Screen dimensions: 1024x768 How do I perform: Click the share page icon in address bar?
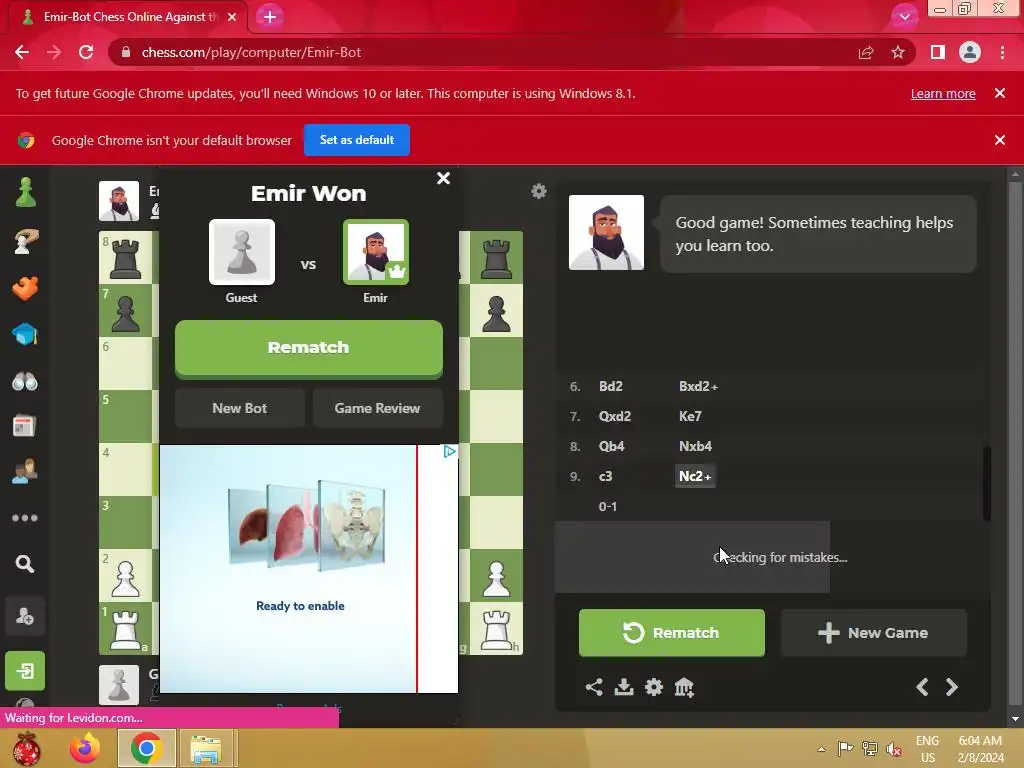[x=866, y=52]
